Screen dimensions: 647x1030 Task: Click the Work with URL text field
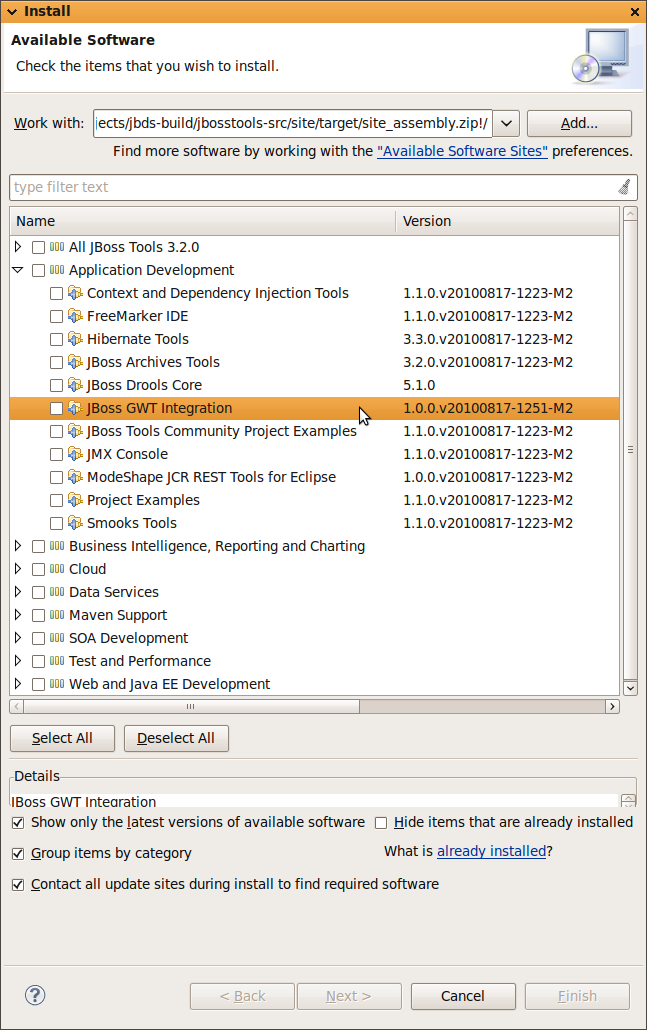click(x=292, y=123)
